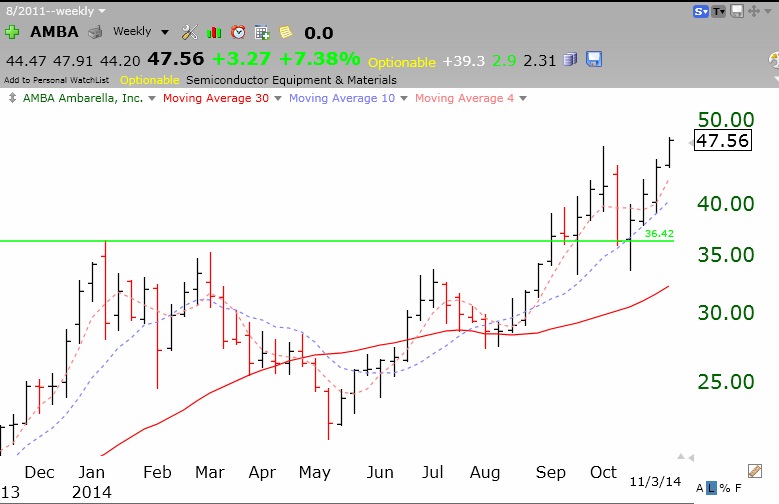Screen dimensions: 779x504
Task: Click the AMBA ticker symbol
Action: (54, 32)
